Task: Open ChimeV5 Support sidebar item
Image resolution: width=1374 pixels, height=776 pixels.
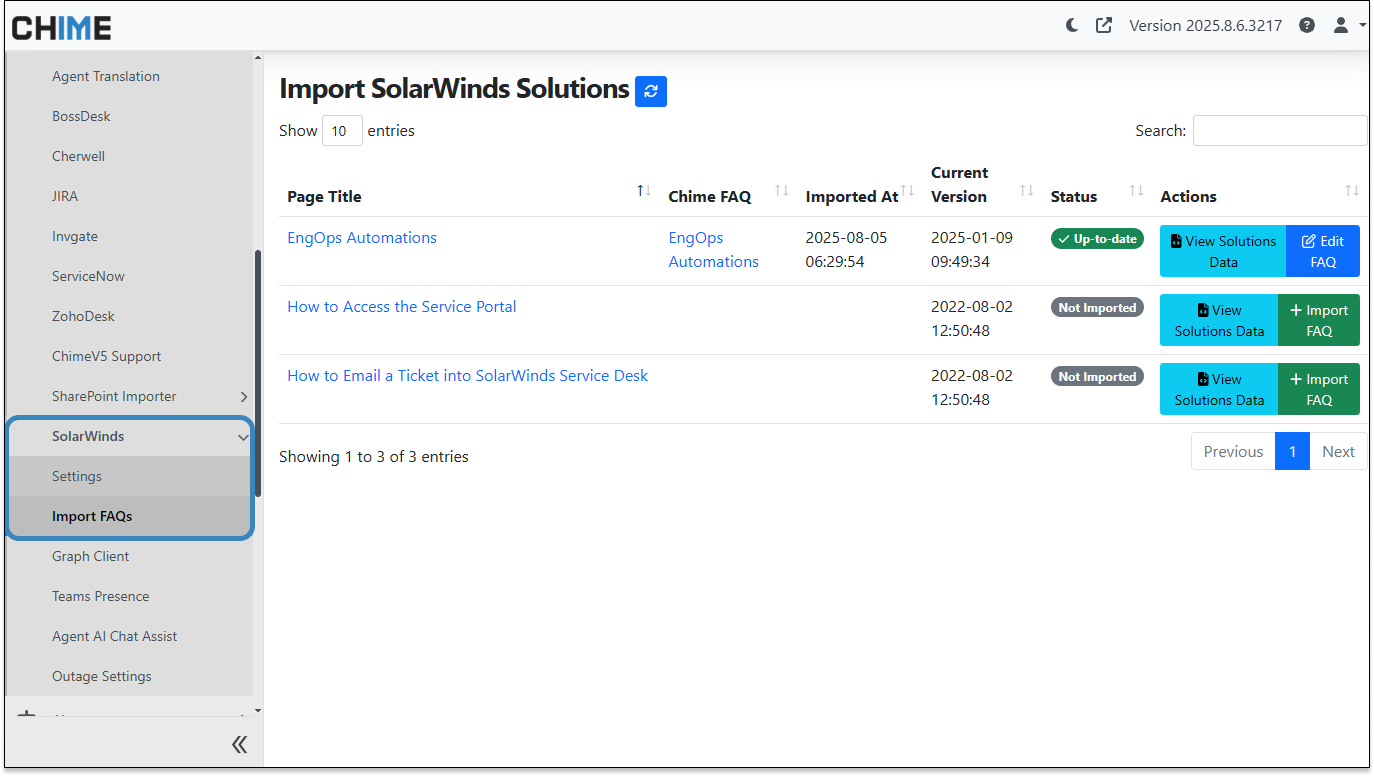Action: pos(106,356)
